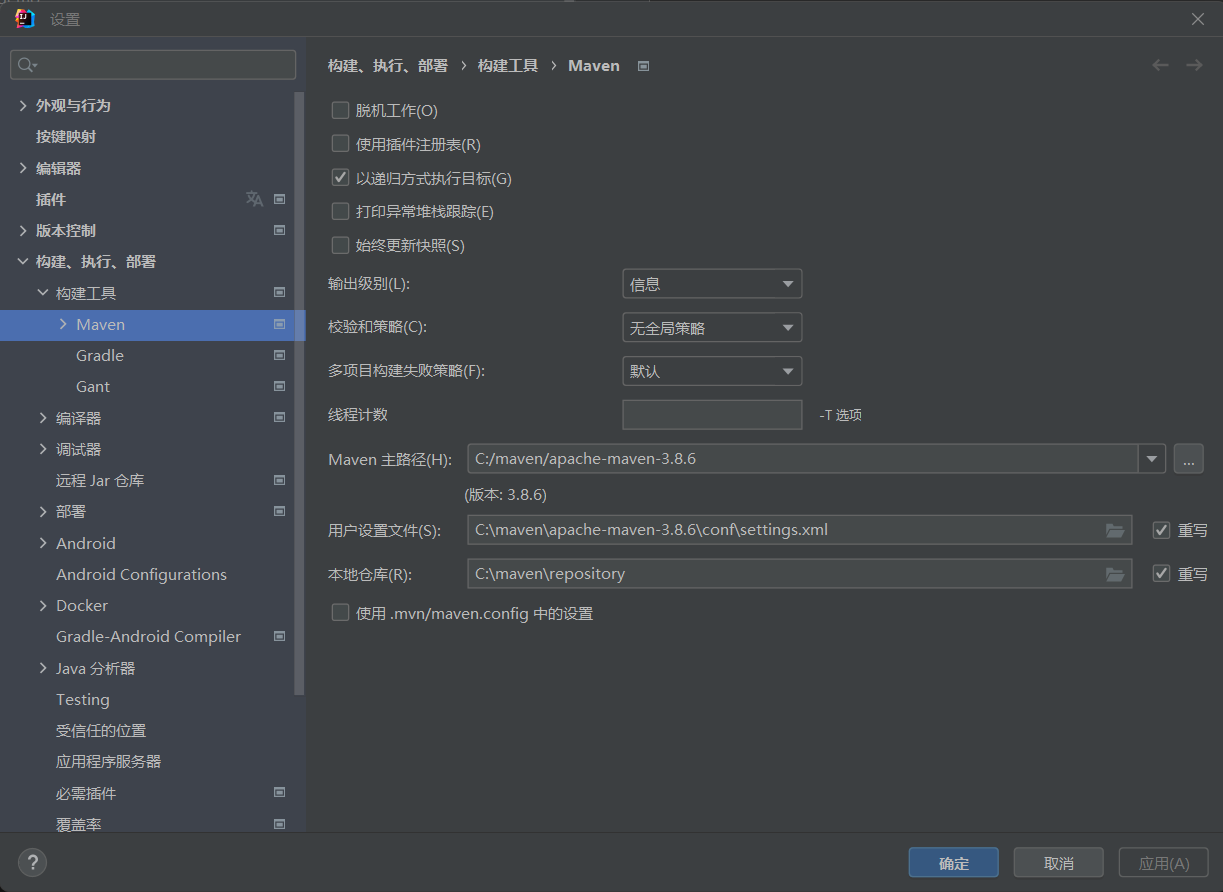Click the 应用(A) button
Viewport: 1223px width, 892px height.
coord(1164,863)
